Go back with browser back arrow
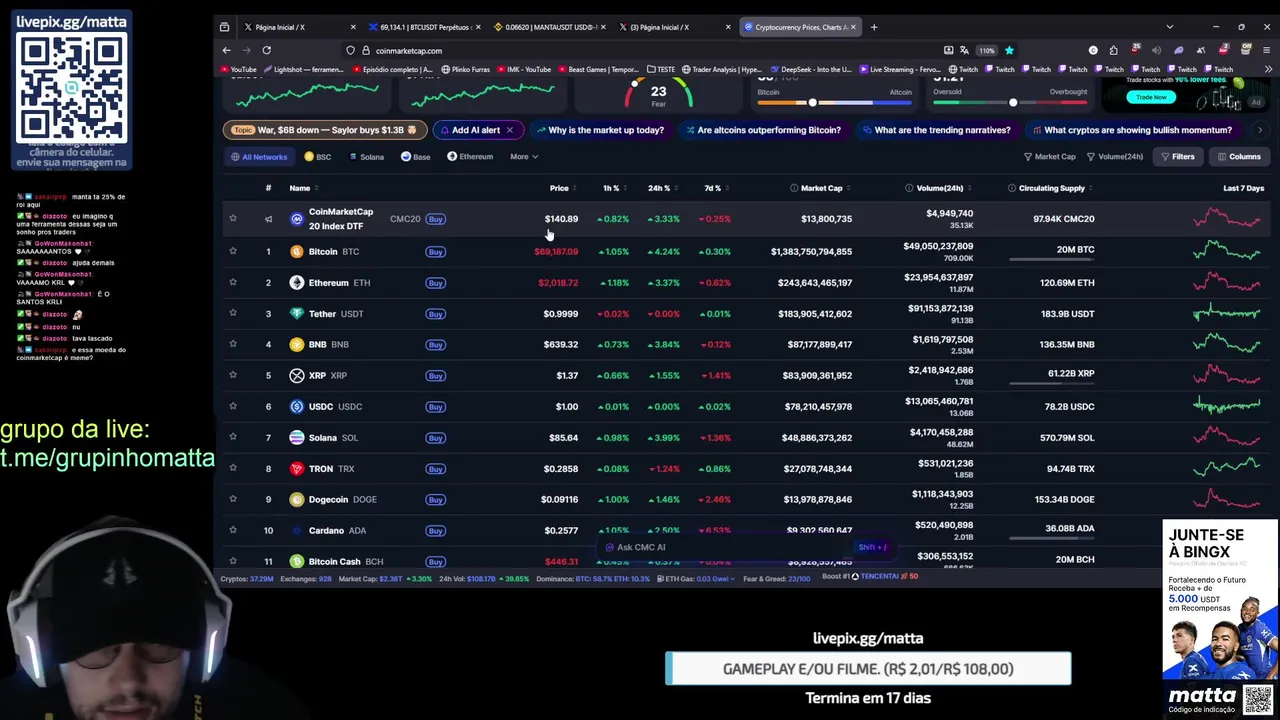The height and width of the screenshot is (720, 1280). [226, 50]
